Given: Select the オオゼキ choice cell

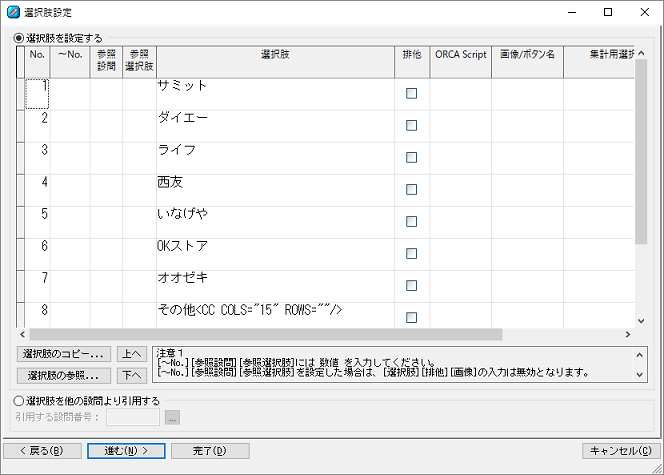Looking at the screenshot, I should point(275,286).
